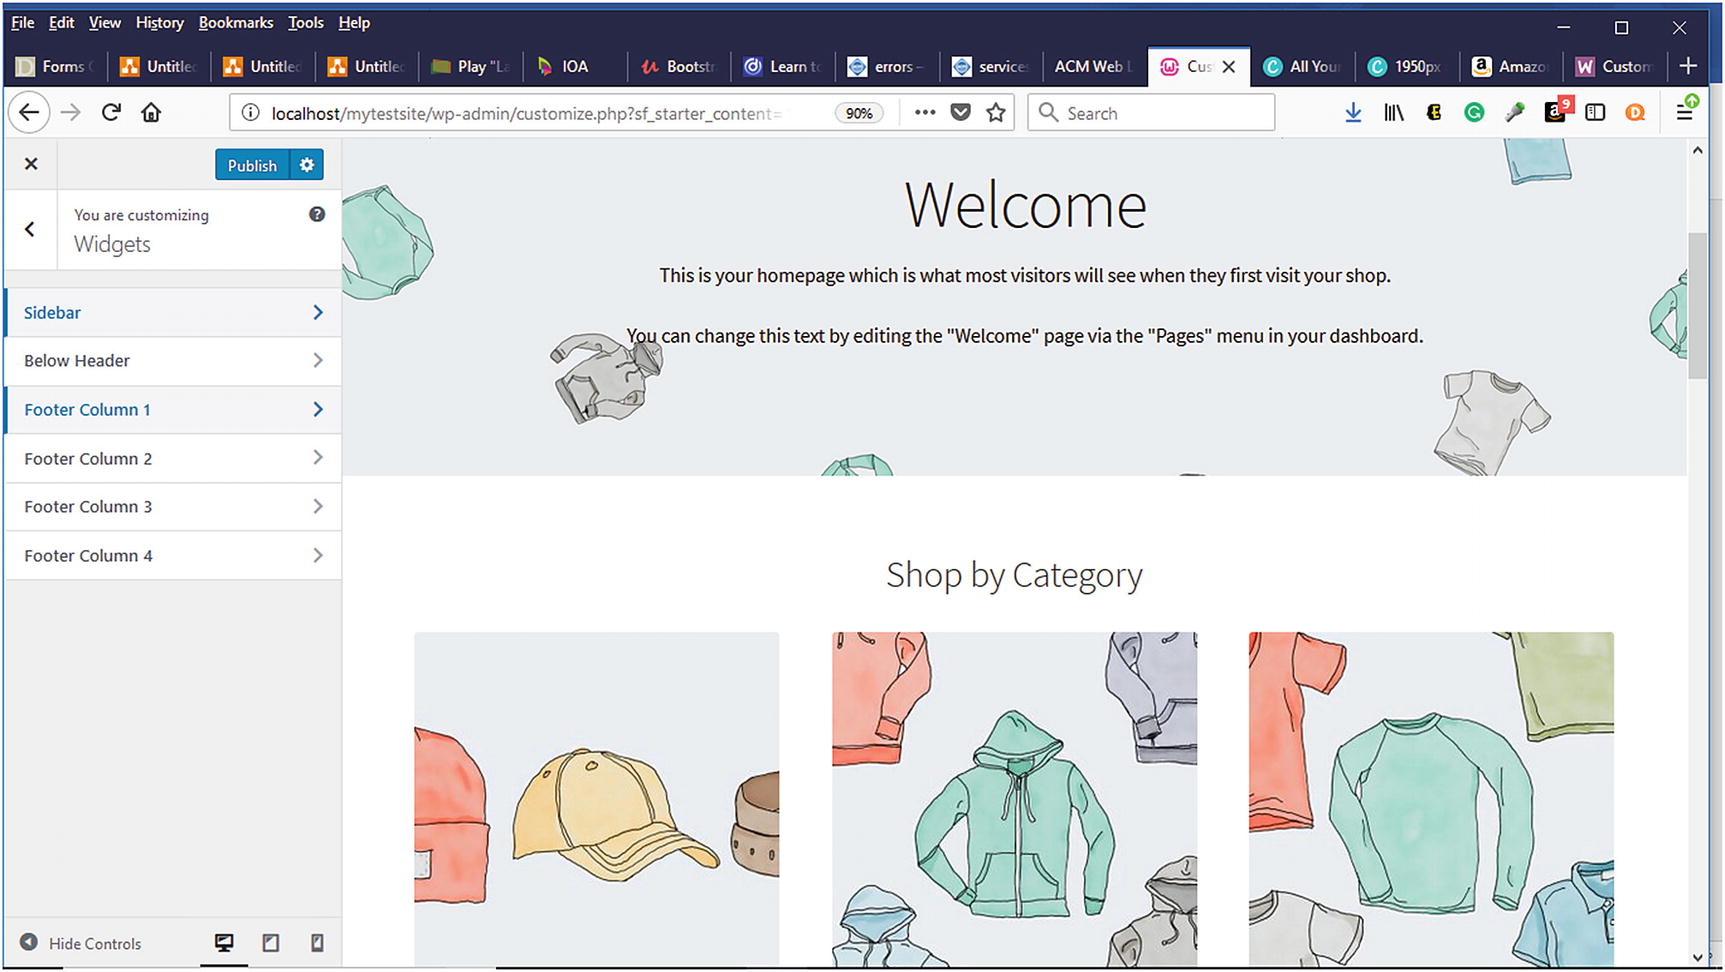This screenshot has height=972, width=1725.
Task: Switch to the Bootstrap tab
Action: pyautogui.click(x=680, y=67)
